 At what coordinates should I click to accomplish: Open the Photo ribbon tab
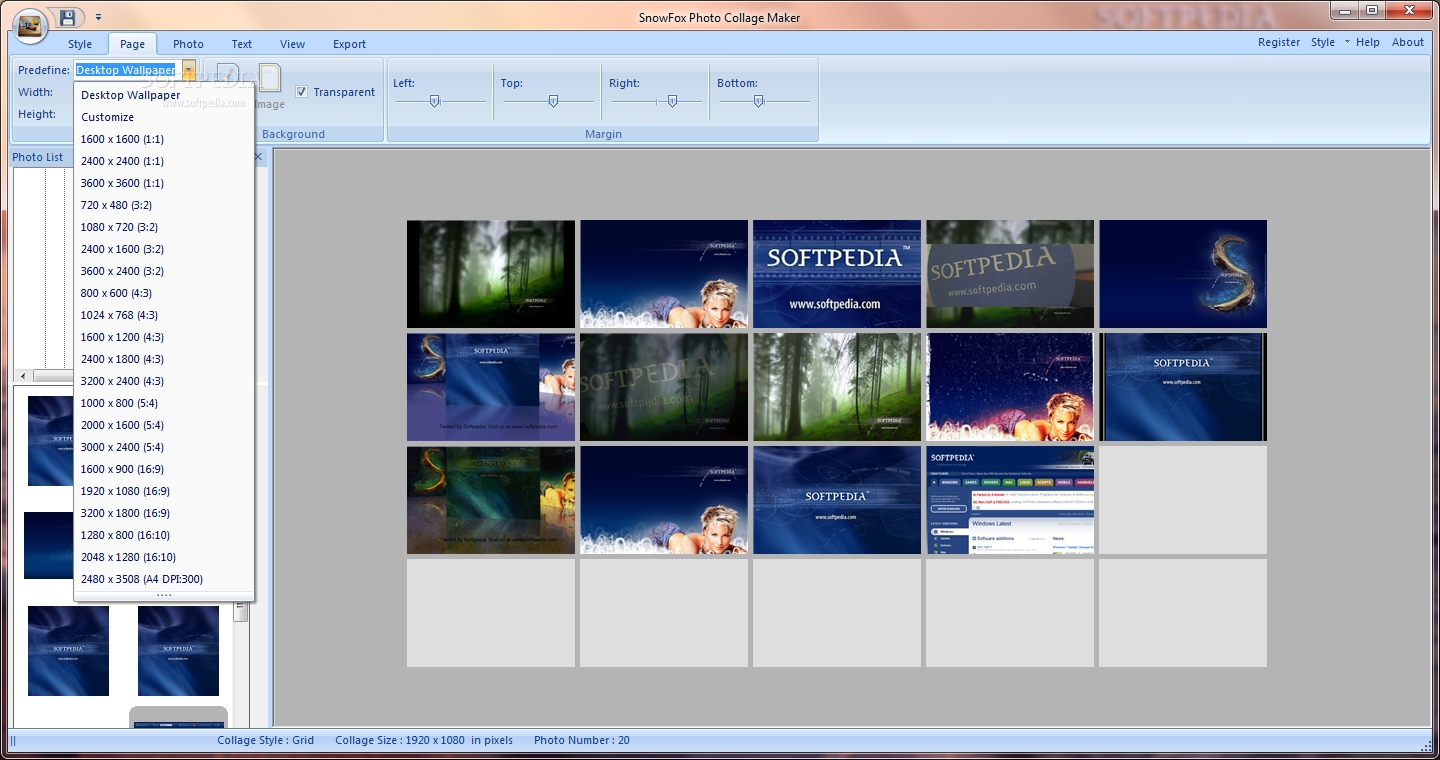point(188,44)
